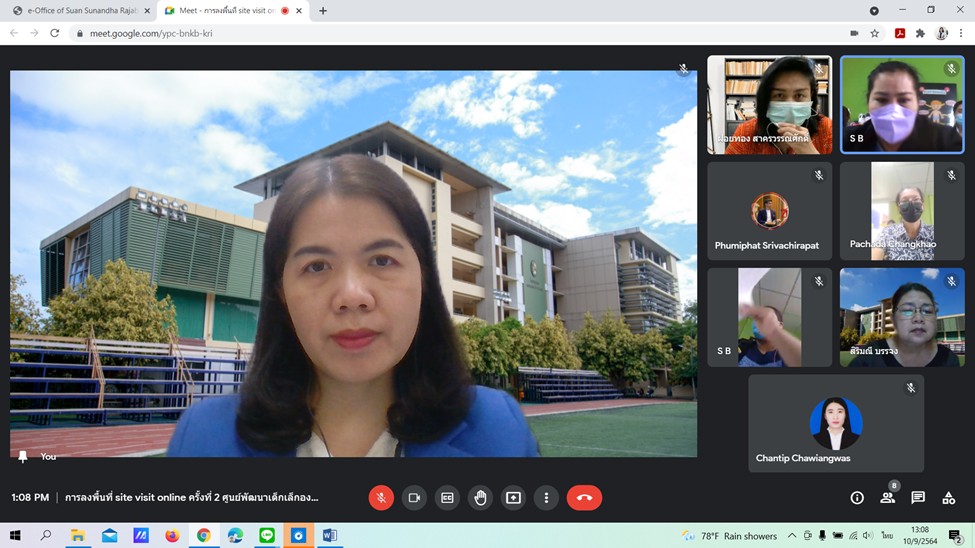975x548 pixels.
Task: Bookmark this page with the star icon
Action: coord(875,33)
